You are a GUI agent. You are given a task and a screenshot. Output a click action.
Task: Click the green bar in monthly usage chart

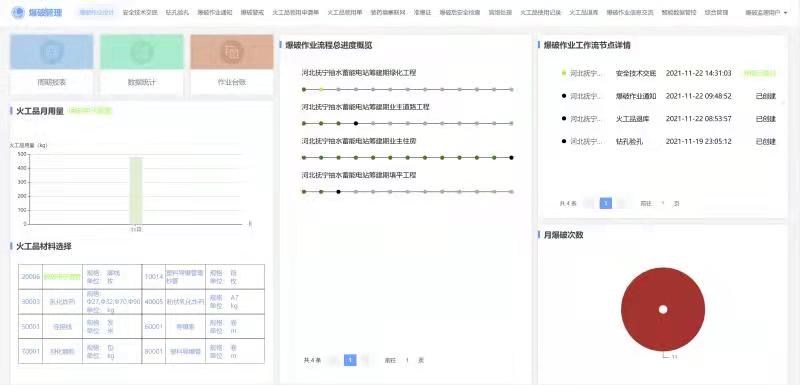(136, 190)
